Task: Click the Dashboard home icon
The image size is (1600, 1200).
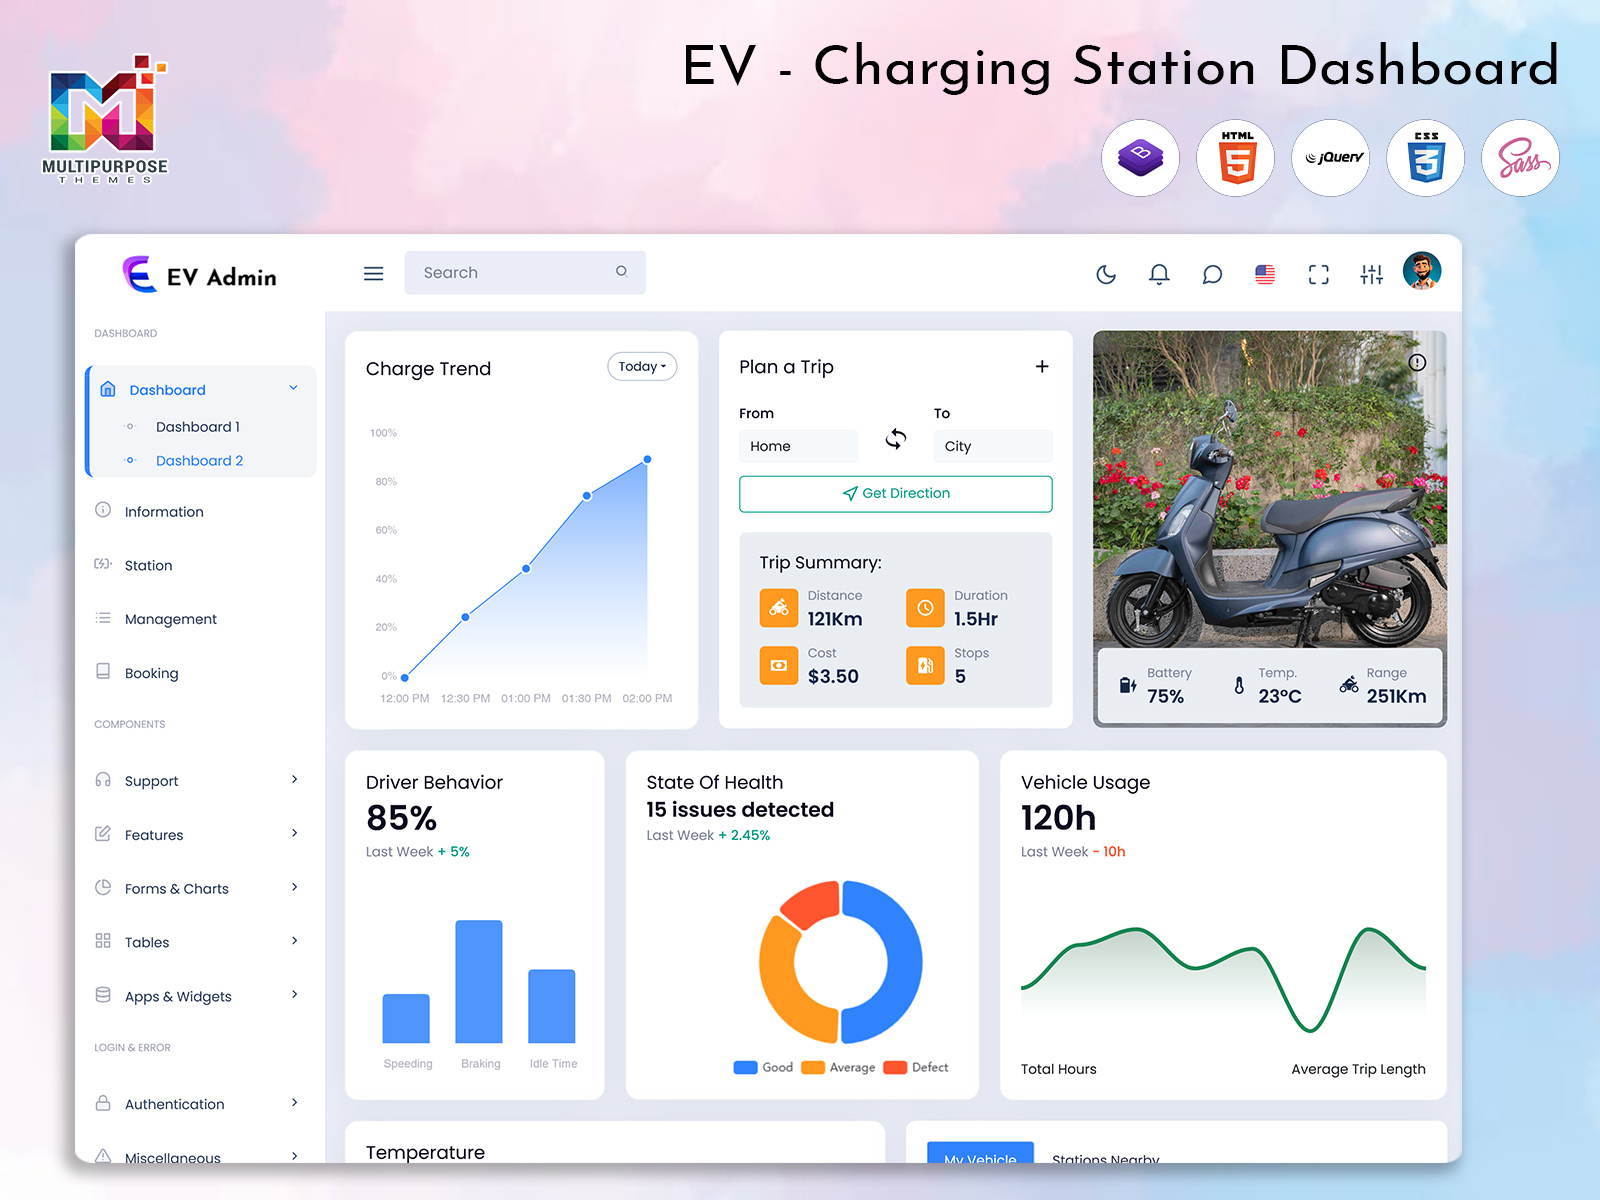Action: click(108, 389)
